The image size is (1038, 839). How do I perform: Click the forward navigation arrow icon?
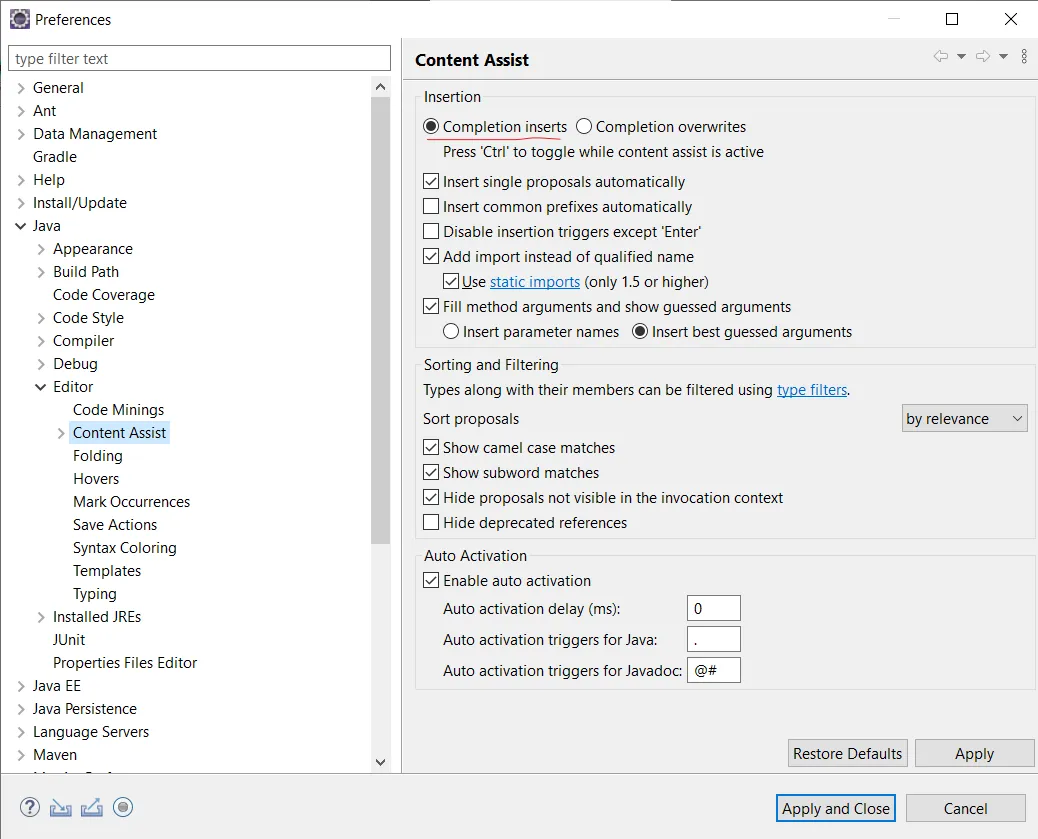(983, 57)
